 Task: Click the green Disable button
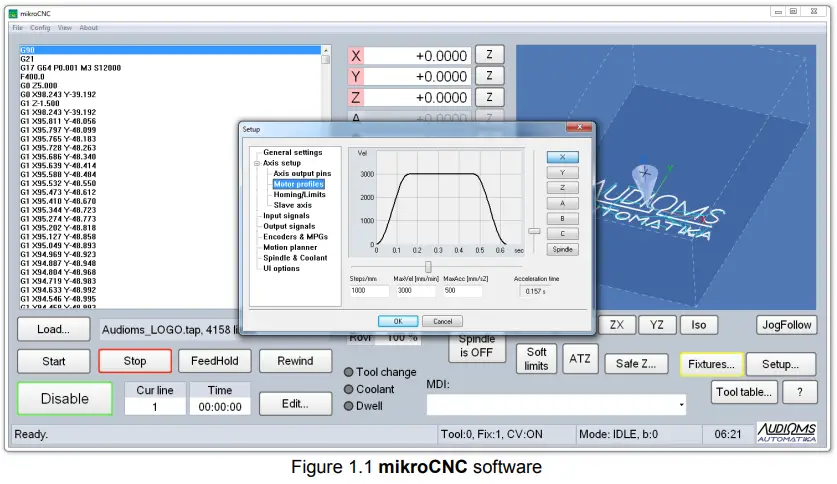coord(65,399)
